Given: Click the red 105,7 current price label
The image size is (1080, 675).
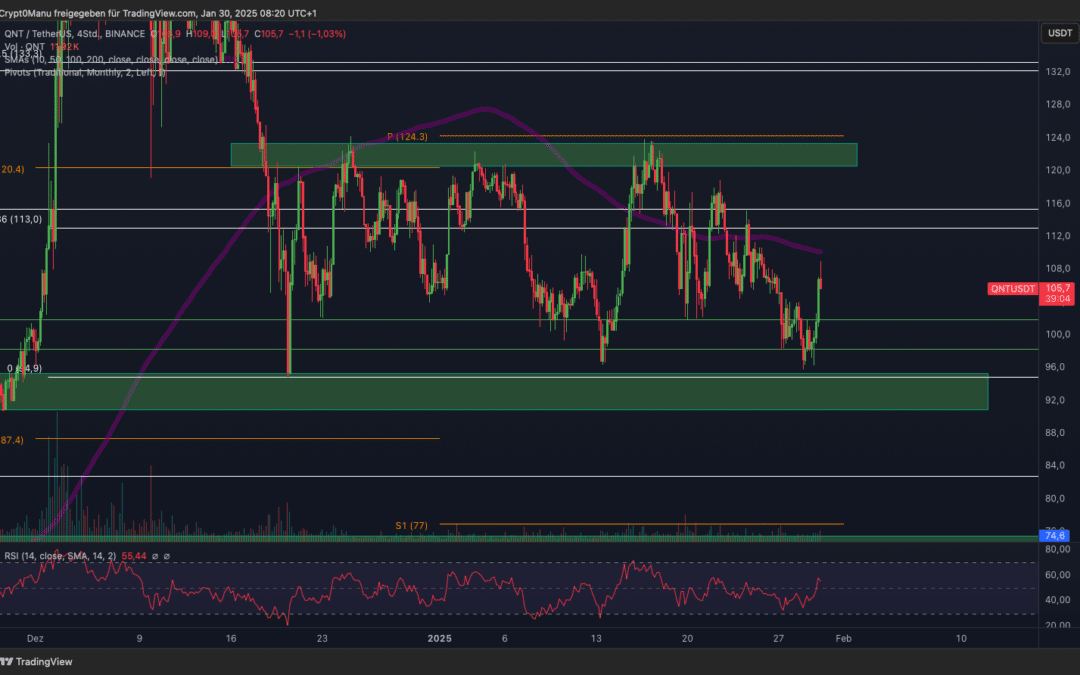Looking at the screenshot, I should coord(1057,288).
